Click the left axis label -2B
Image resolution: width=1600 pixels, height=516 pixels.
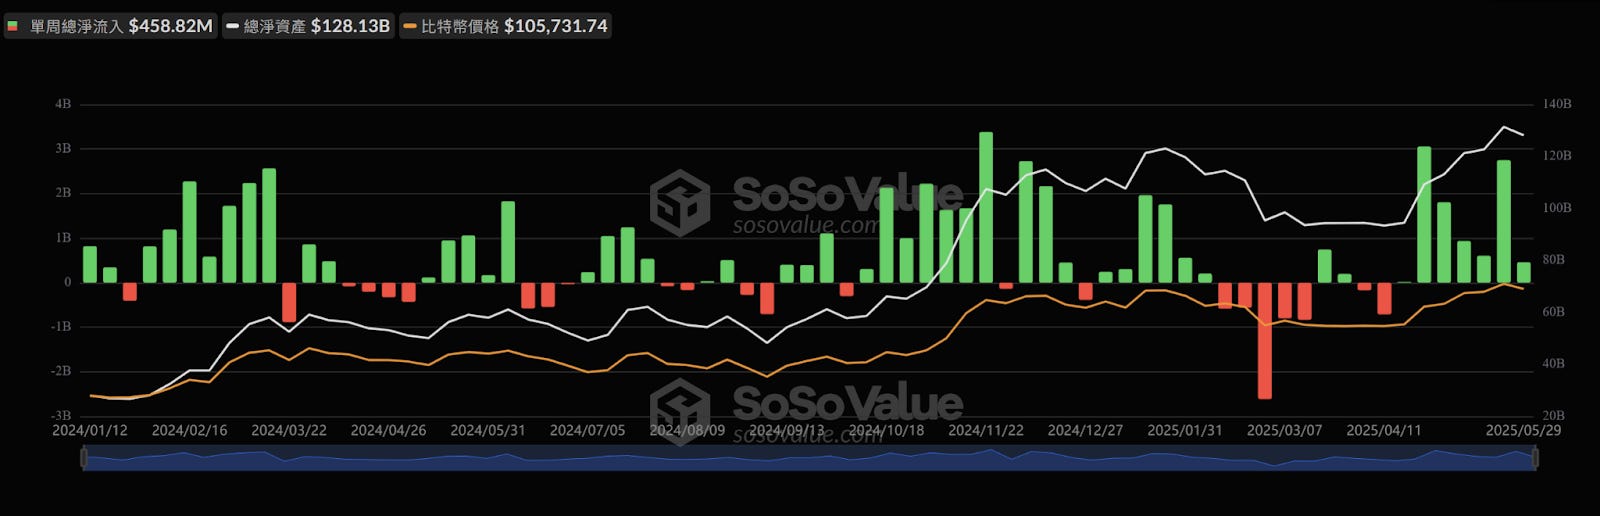(x=61, y=371)
